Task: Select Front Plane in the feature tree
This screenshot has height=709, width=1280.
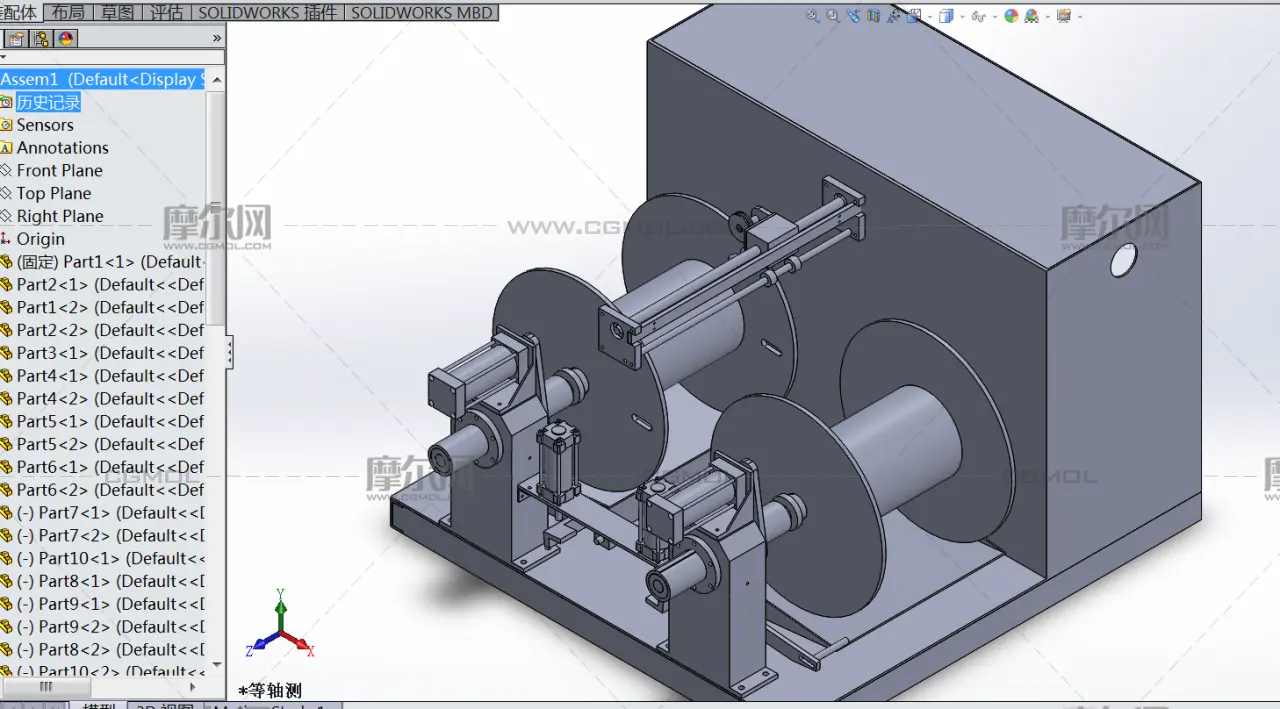Action: [59, 170]
